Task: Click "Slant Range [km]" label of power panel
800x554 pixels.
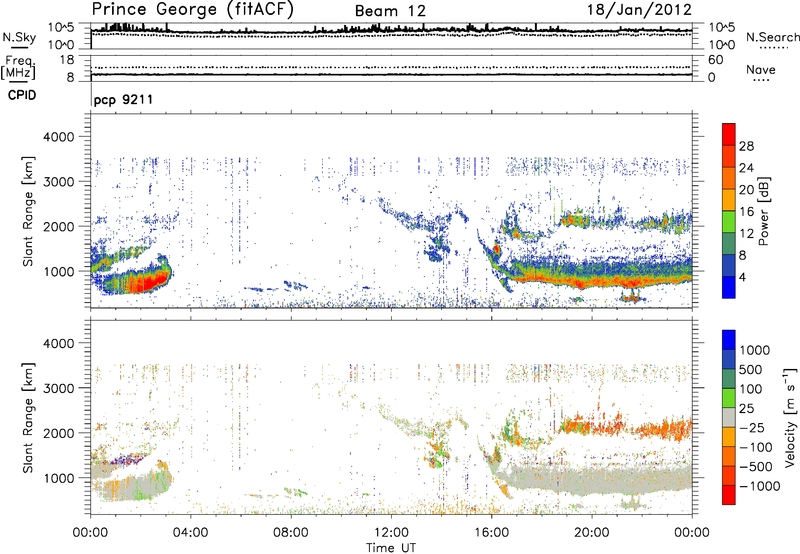Action: coord(28,211)
